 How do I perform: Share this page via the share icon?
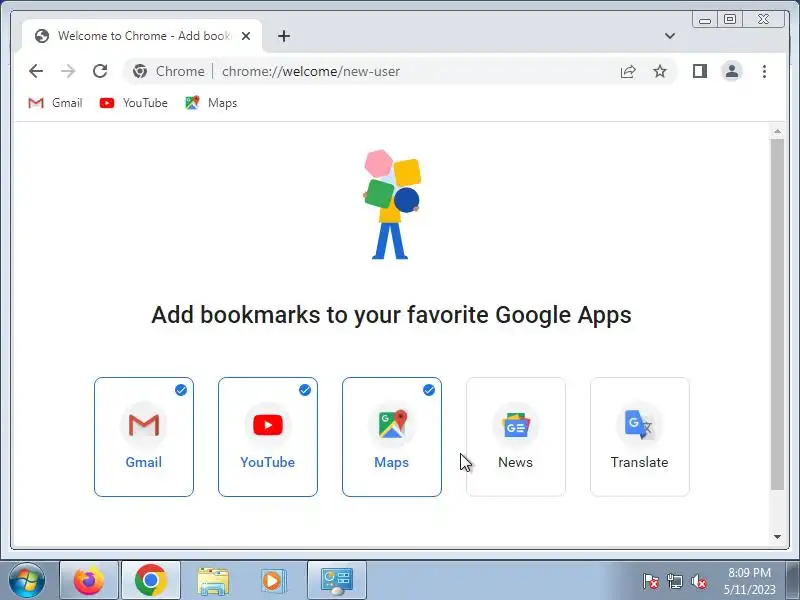[x=628, y=71]
